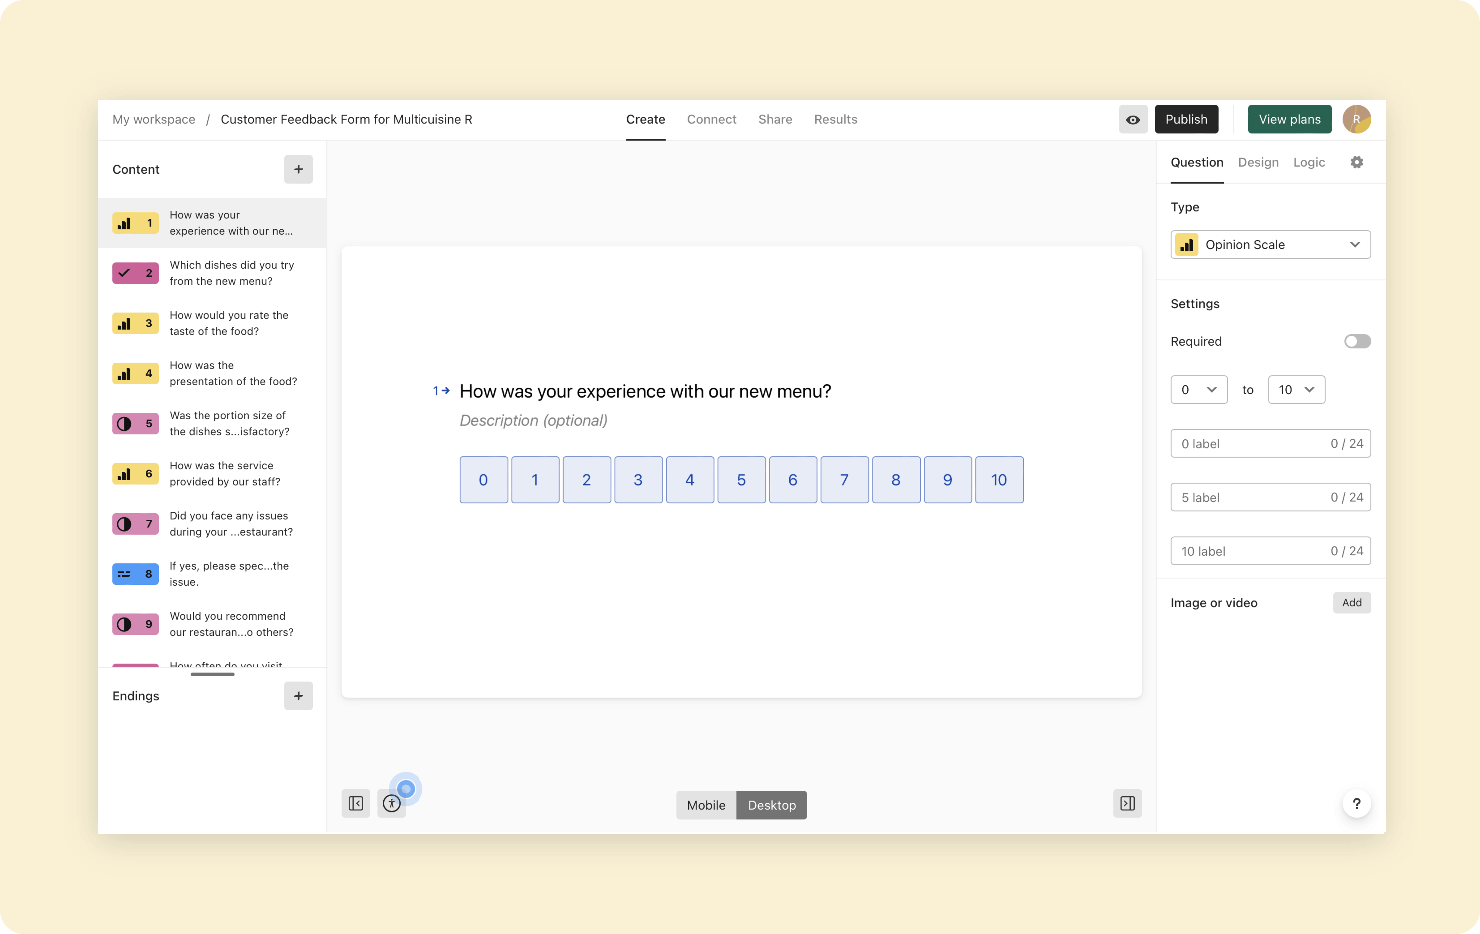Click the Opinion Scale icon for question 1
Viewport: 1480px width, 934px height.
pyautogui.click(x=135, y=223)
